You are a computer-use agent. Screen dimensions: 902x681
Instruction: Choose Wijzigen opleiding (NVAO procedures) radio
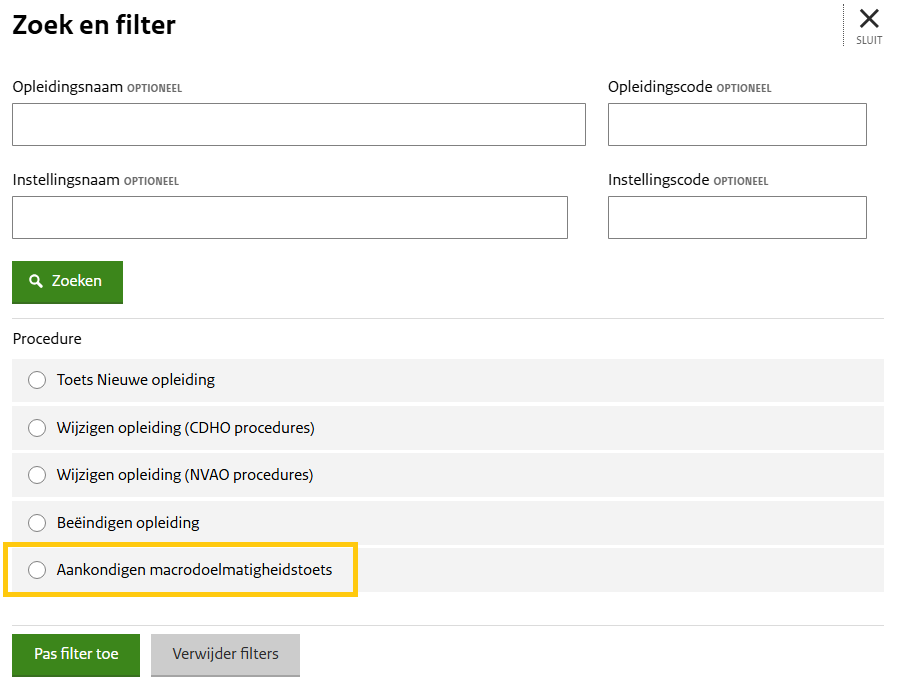coord(37,475)
